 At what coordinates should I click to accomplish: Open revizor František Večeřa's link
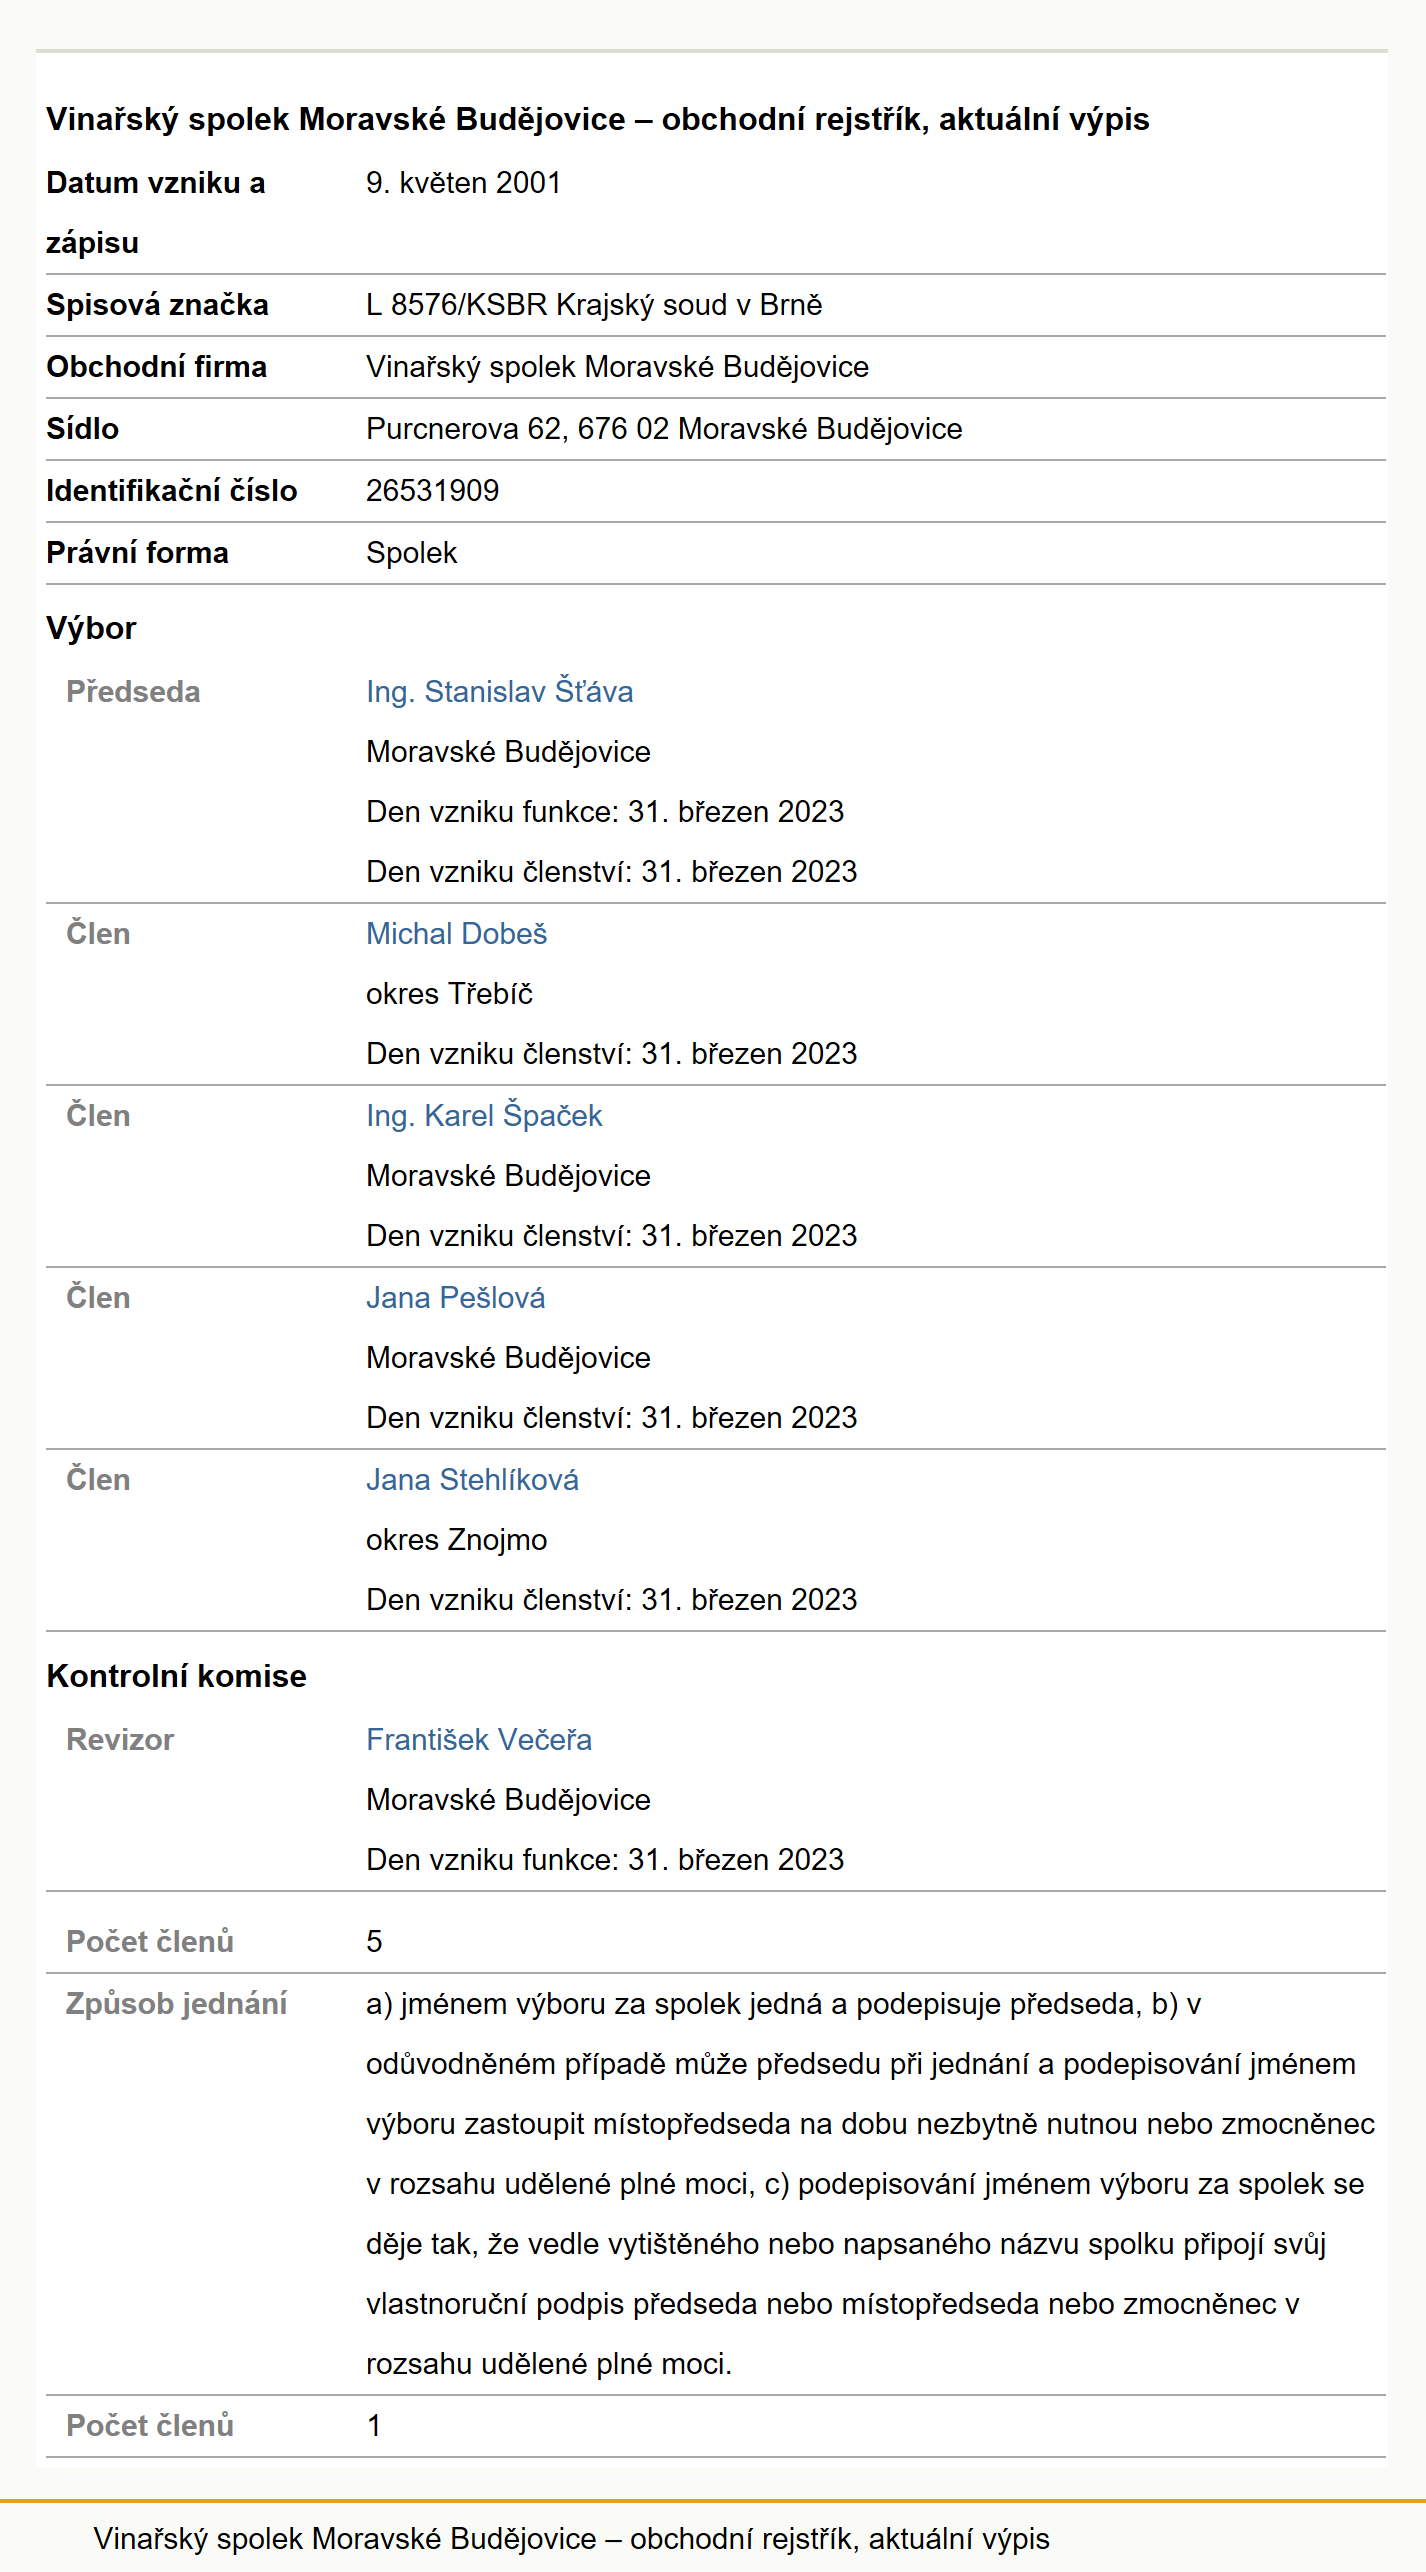[478, 1740]
